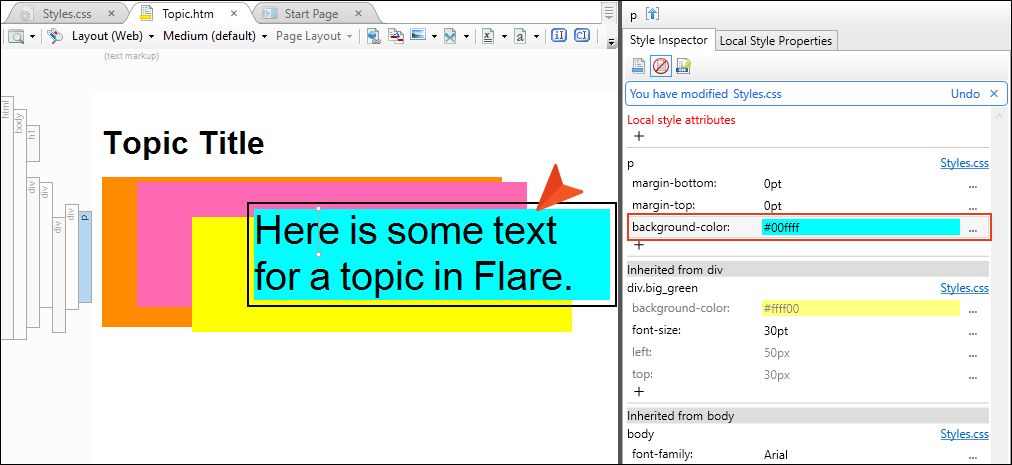Image resolution: width=1012 pixels, height=465 pixels.
Task: Toggle the 'CI' toolbar button
Action: pyautogui.click(x=582, y=36)
